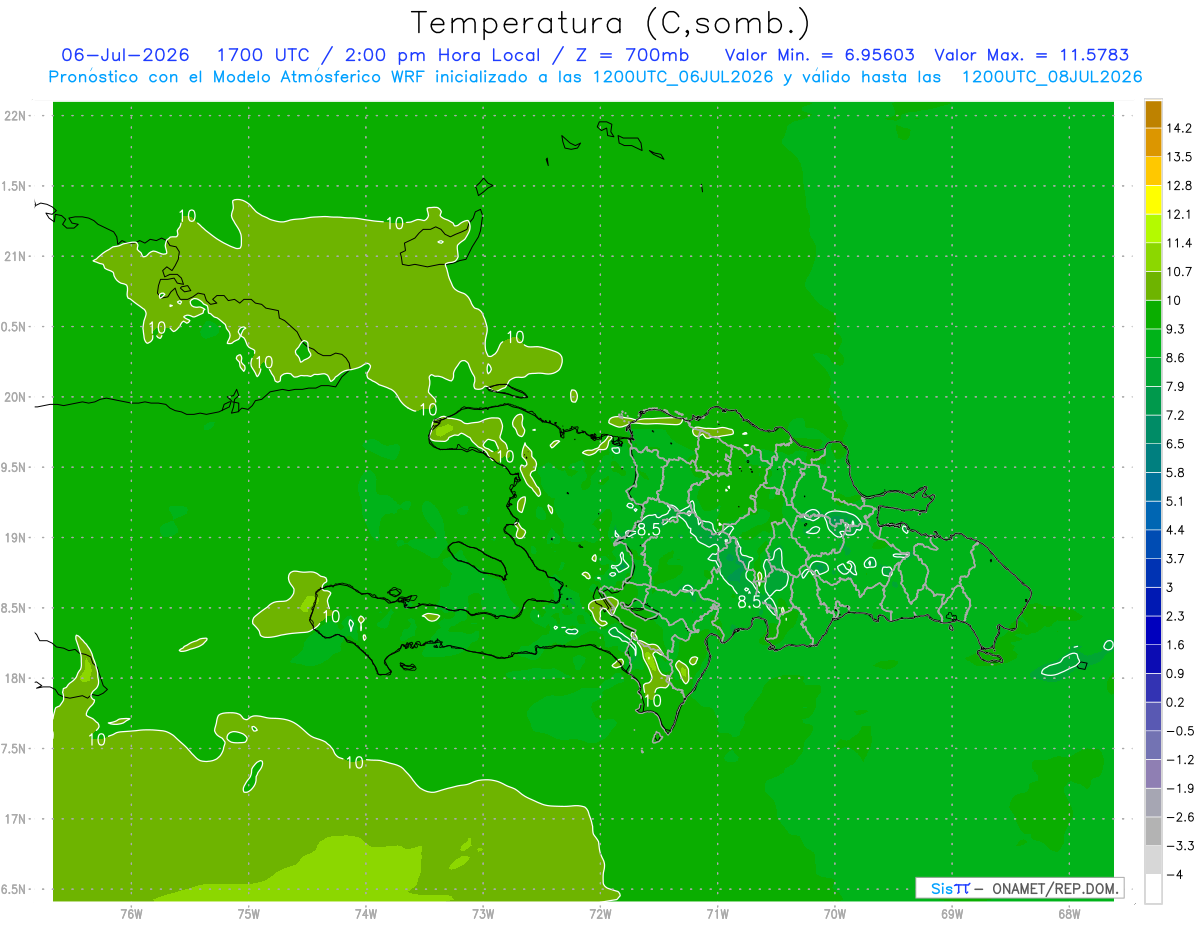Click the '13.5' color scale value
This screenshot has height=927, width=1200.
pos(1178,157)
